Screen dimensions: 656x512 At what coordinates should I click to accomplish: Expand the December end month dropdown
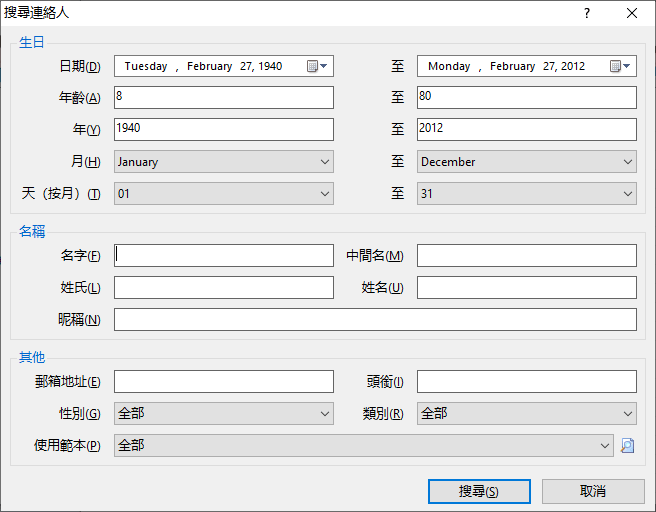527,162
